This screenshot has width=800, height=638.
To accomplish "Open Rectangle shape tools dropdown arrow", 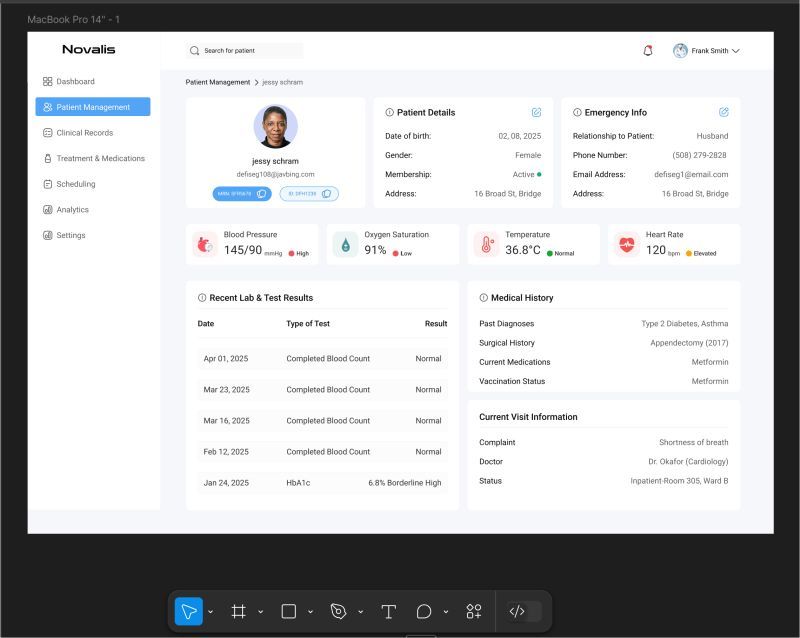I will pyautogui.click(x=310, y=611).
